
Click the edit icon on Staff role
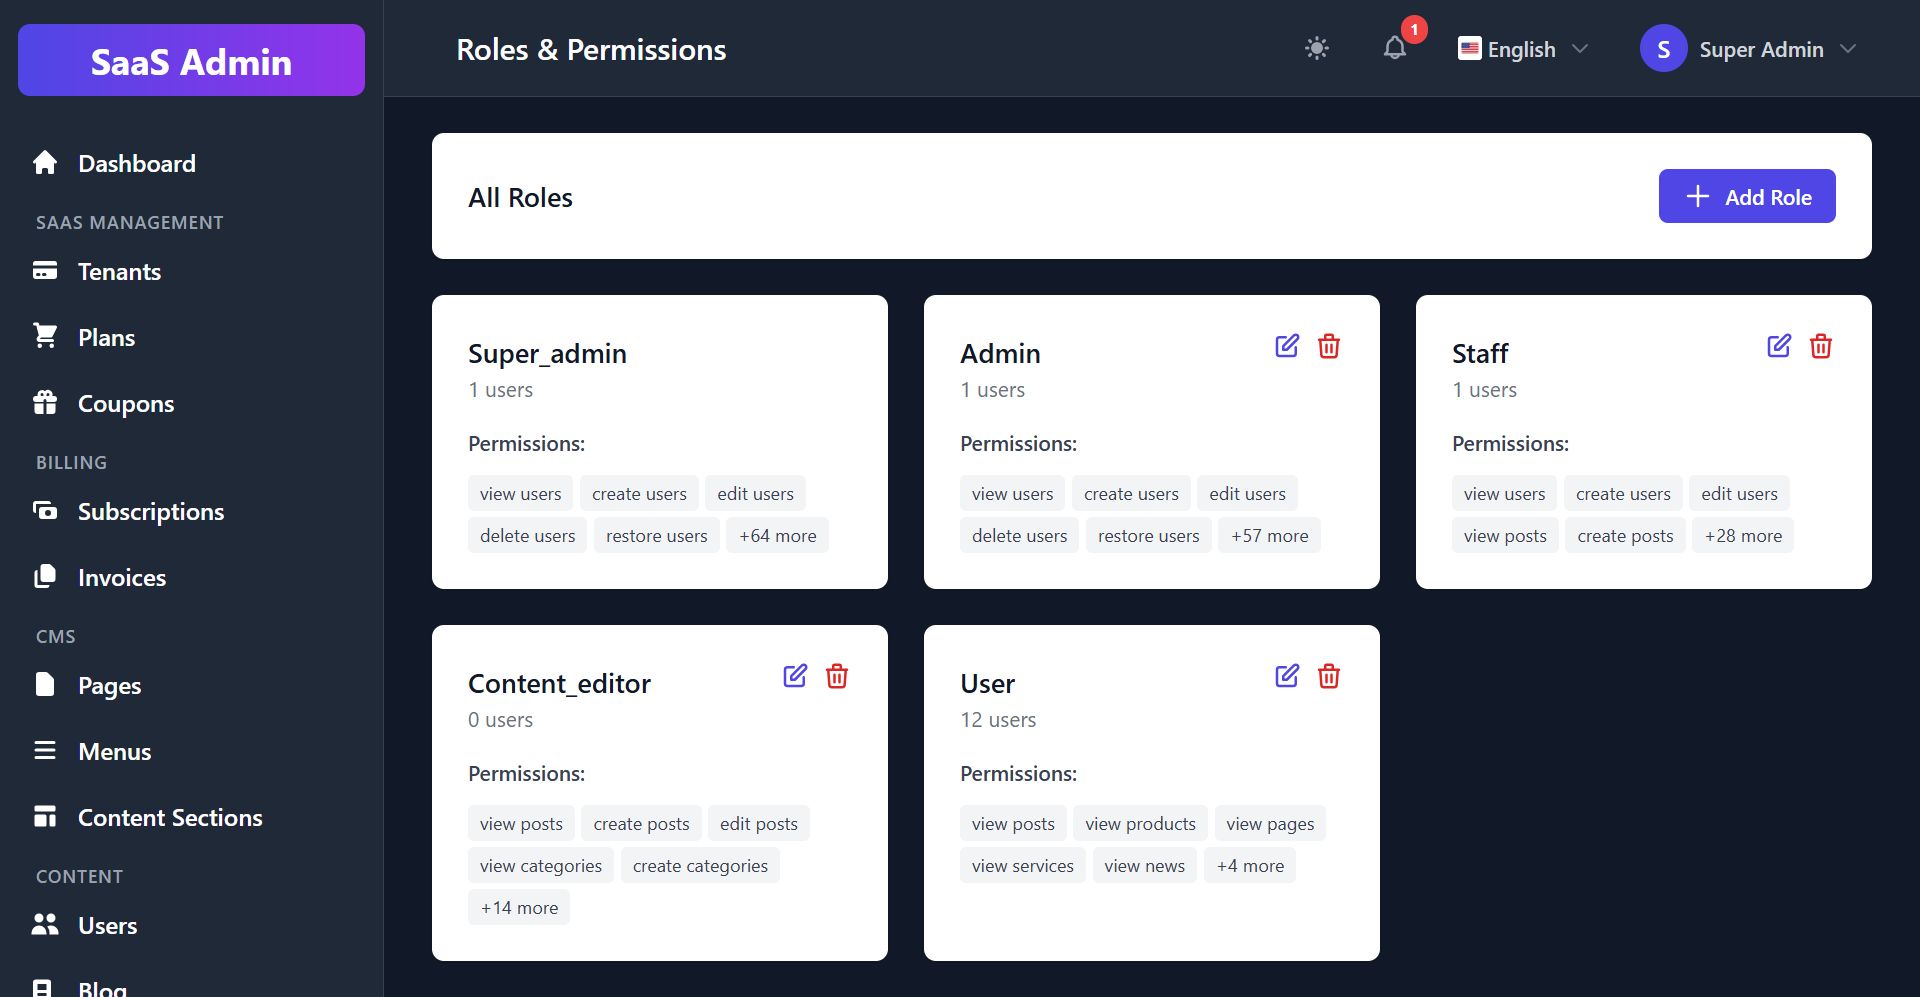1779,346
